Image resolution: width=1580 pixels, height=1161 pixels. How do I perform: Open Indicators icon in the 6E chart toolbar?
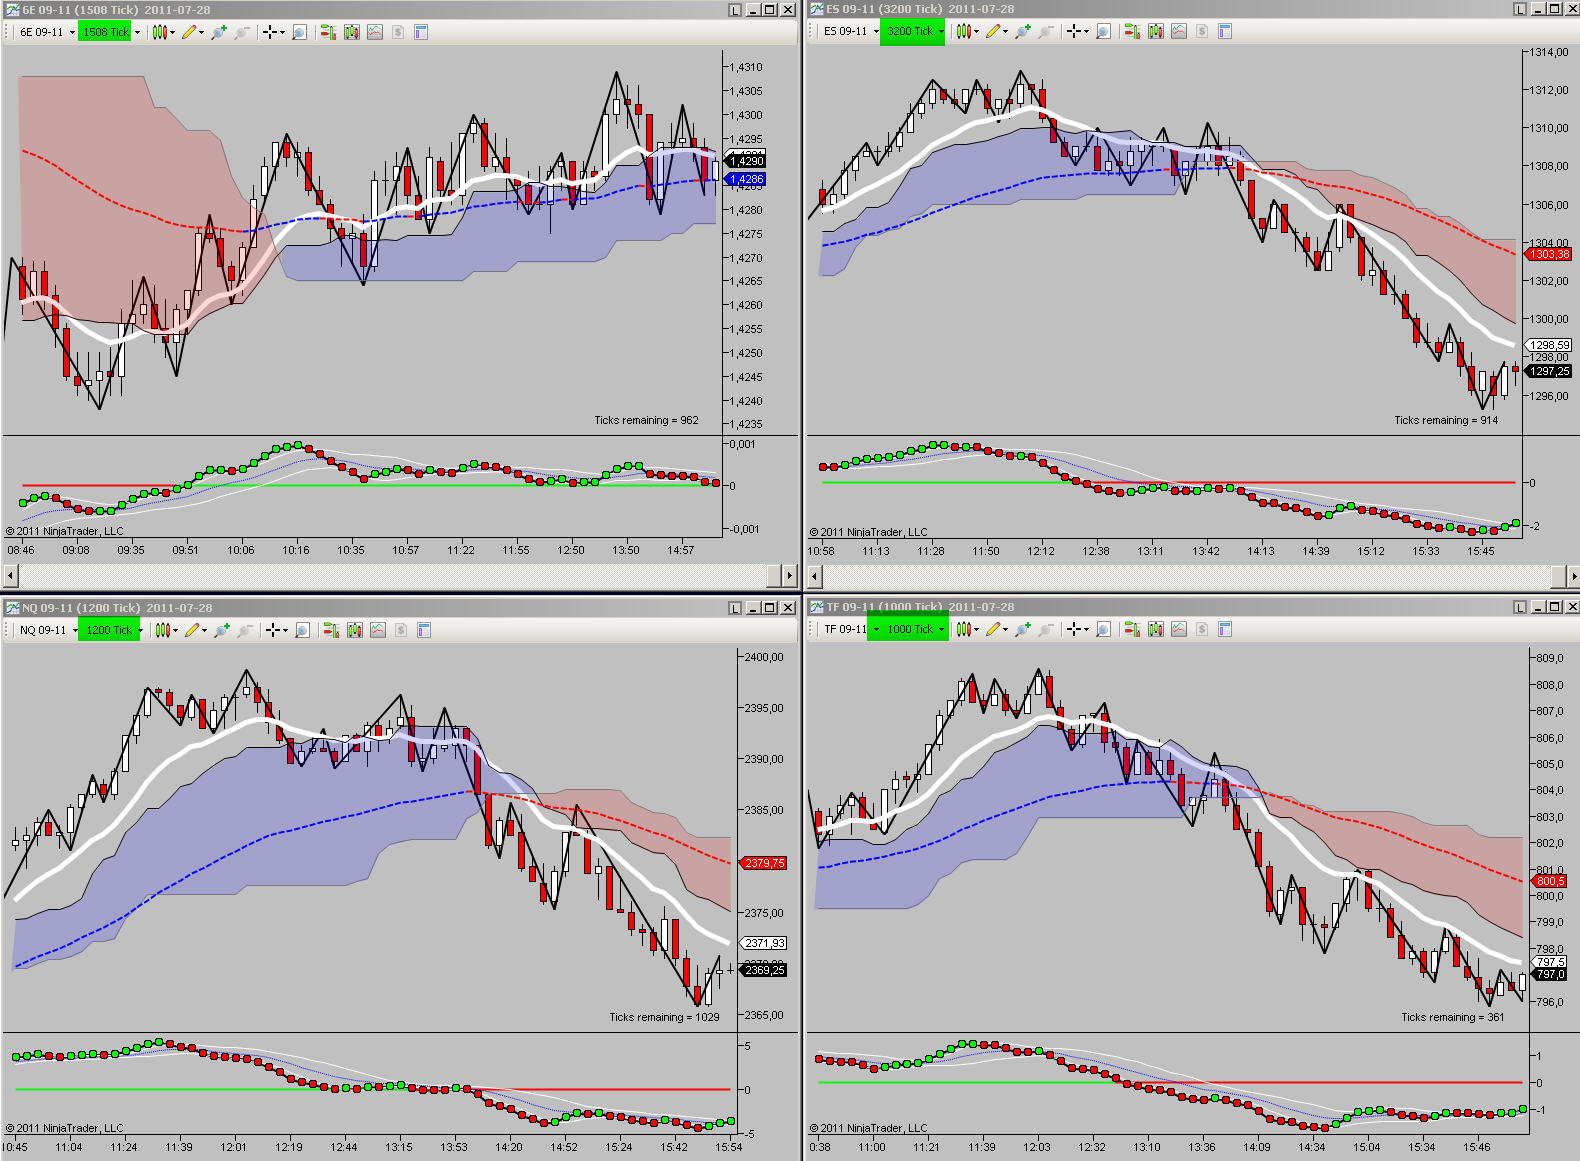tap(375, 32)
